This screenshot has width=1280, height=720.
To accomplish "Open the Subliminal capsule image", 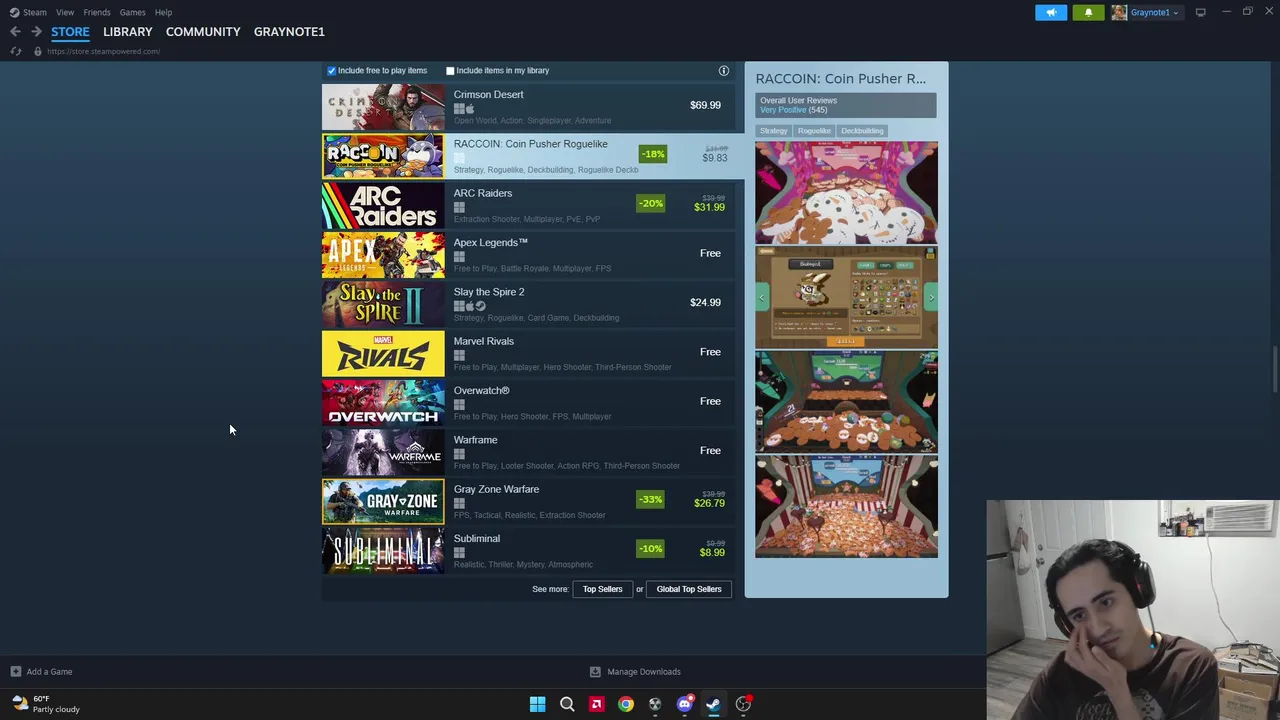I will pos(383,551).
